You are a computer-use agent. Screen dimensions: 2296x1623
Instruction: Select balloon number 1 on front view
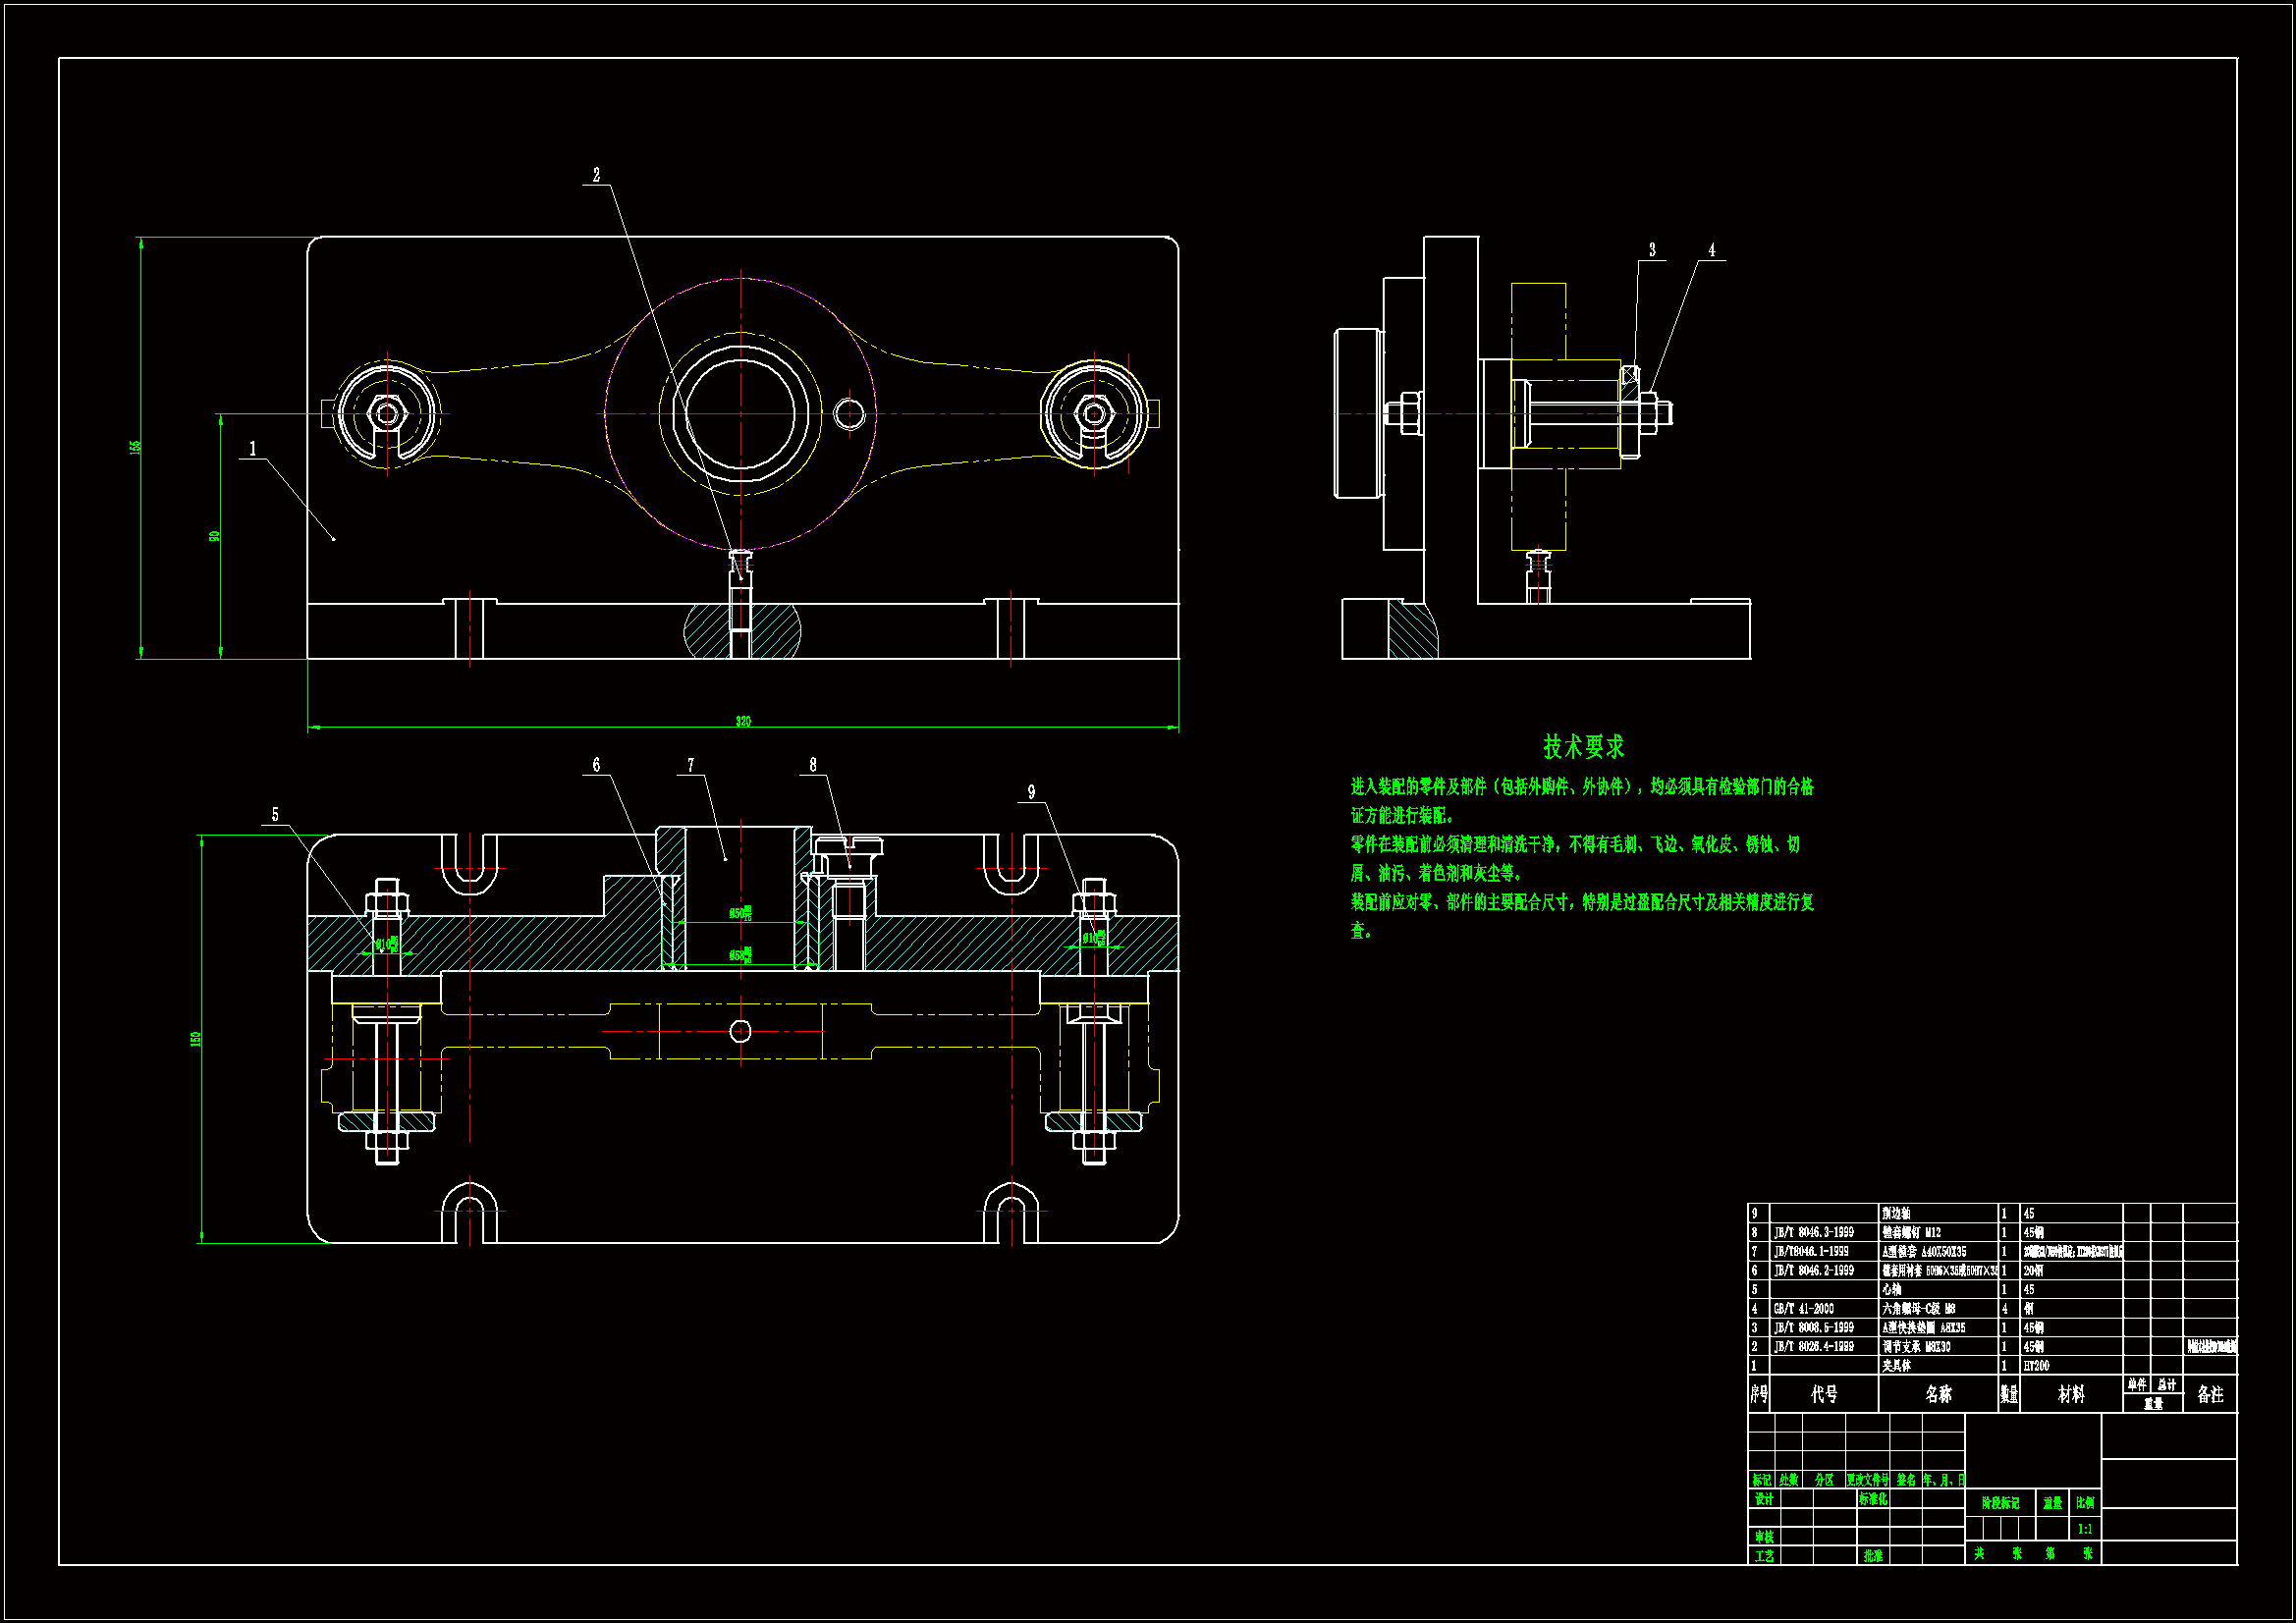252,448
